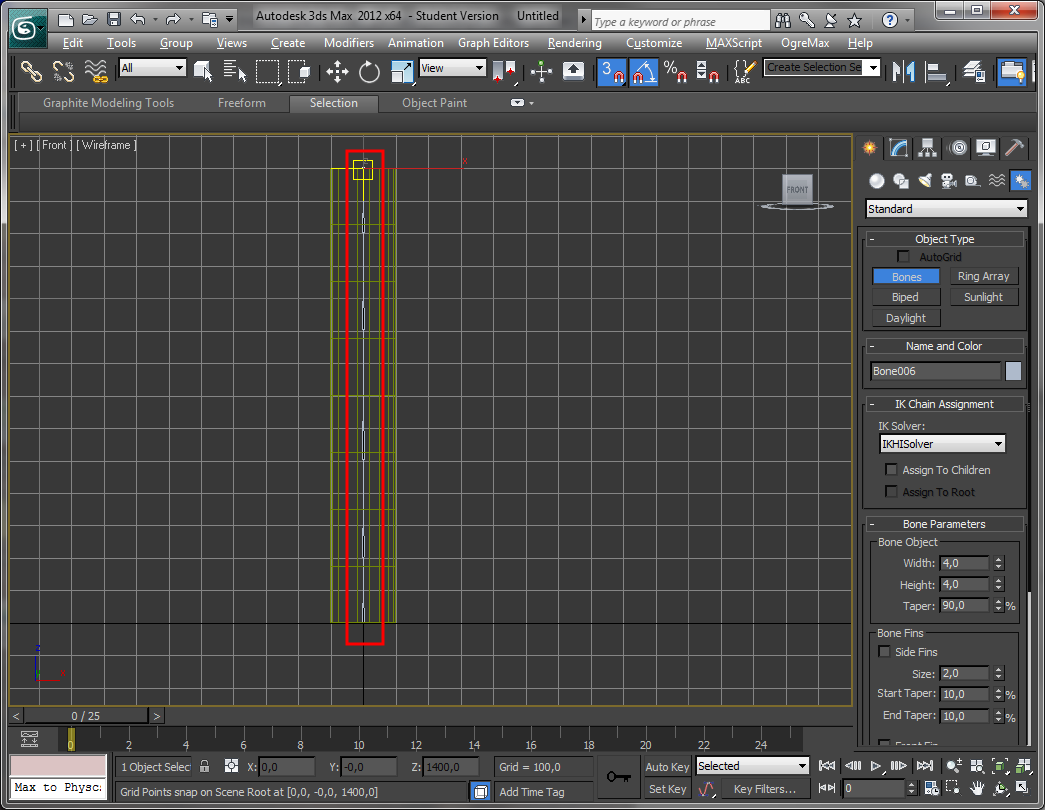1045x810 pixels.
Task: Click the Sunlight creation button
Action: click(984, 296)
